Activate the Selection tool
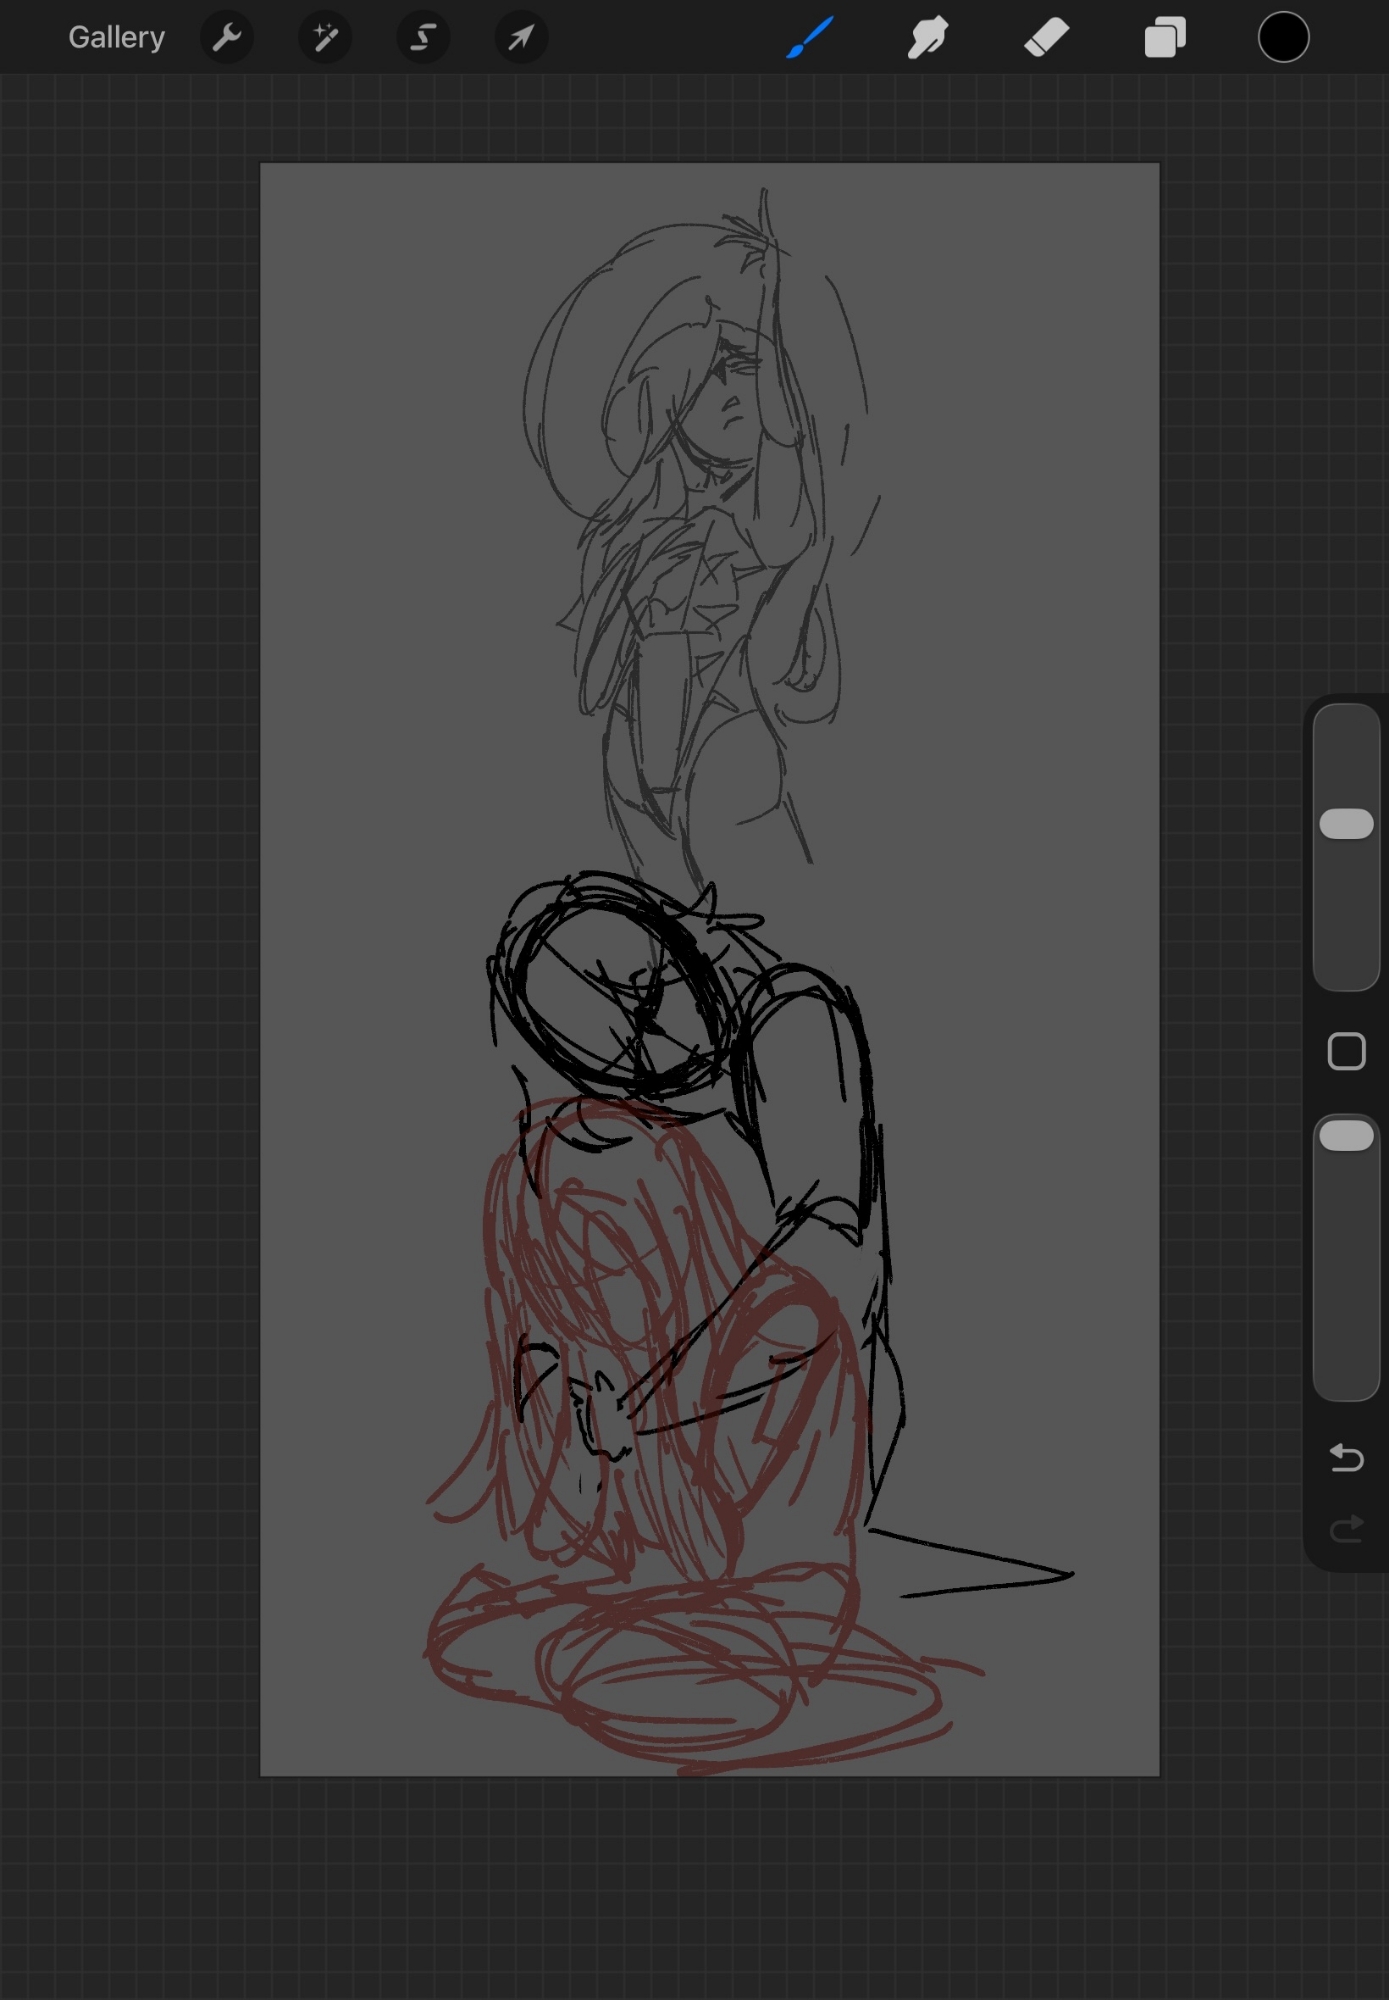Image resolution: width=1389 pixels, height=2000 pixels. (423, 38)
